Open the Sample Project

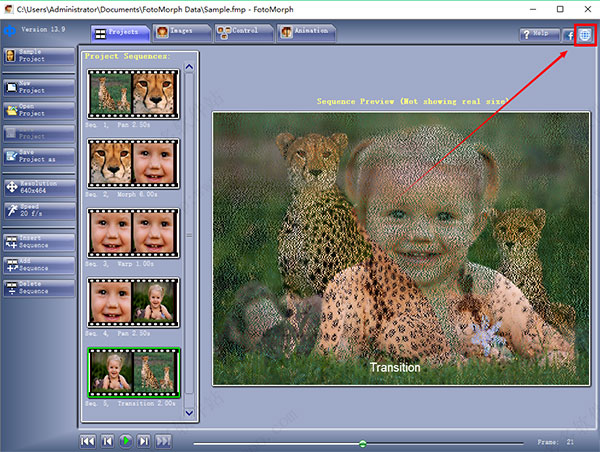pos(39,56)
